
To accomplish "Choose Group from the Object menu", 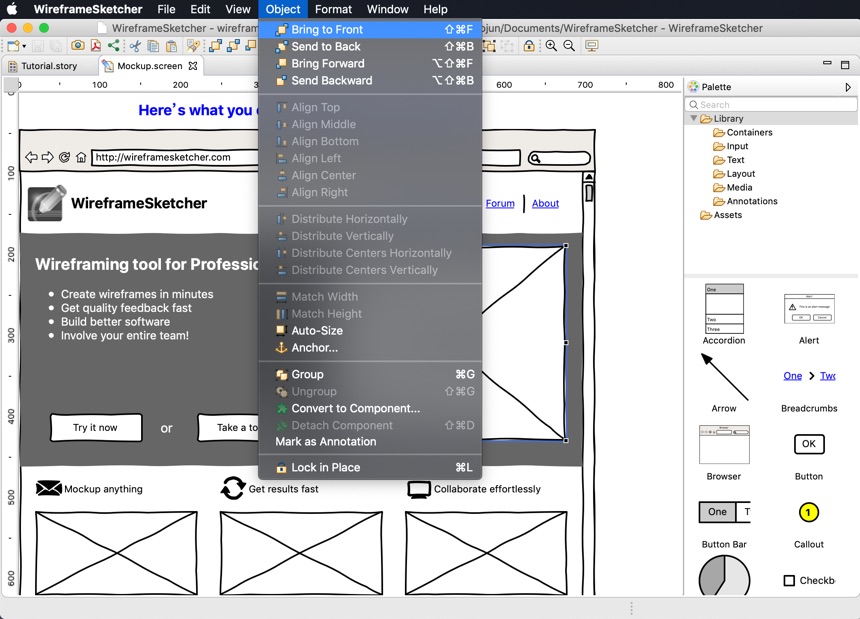I will point(370,374).
